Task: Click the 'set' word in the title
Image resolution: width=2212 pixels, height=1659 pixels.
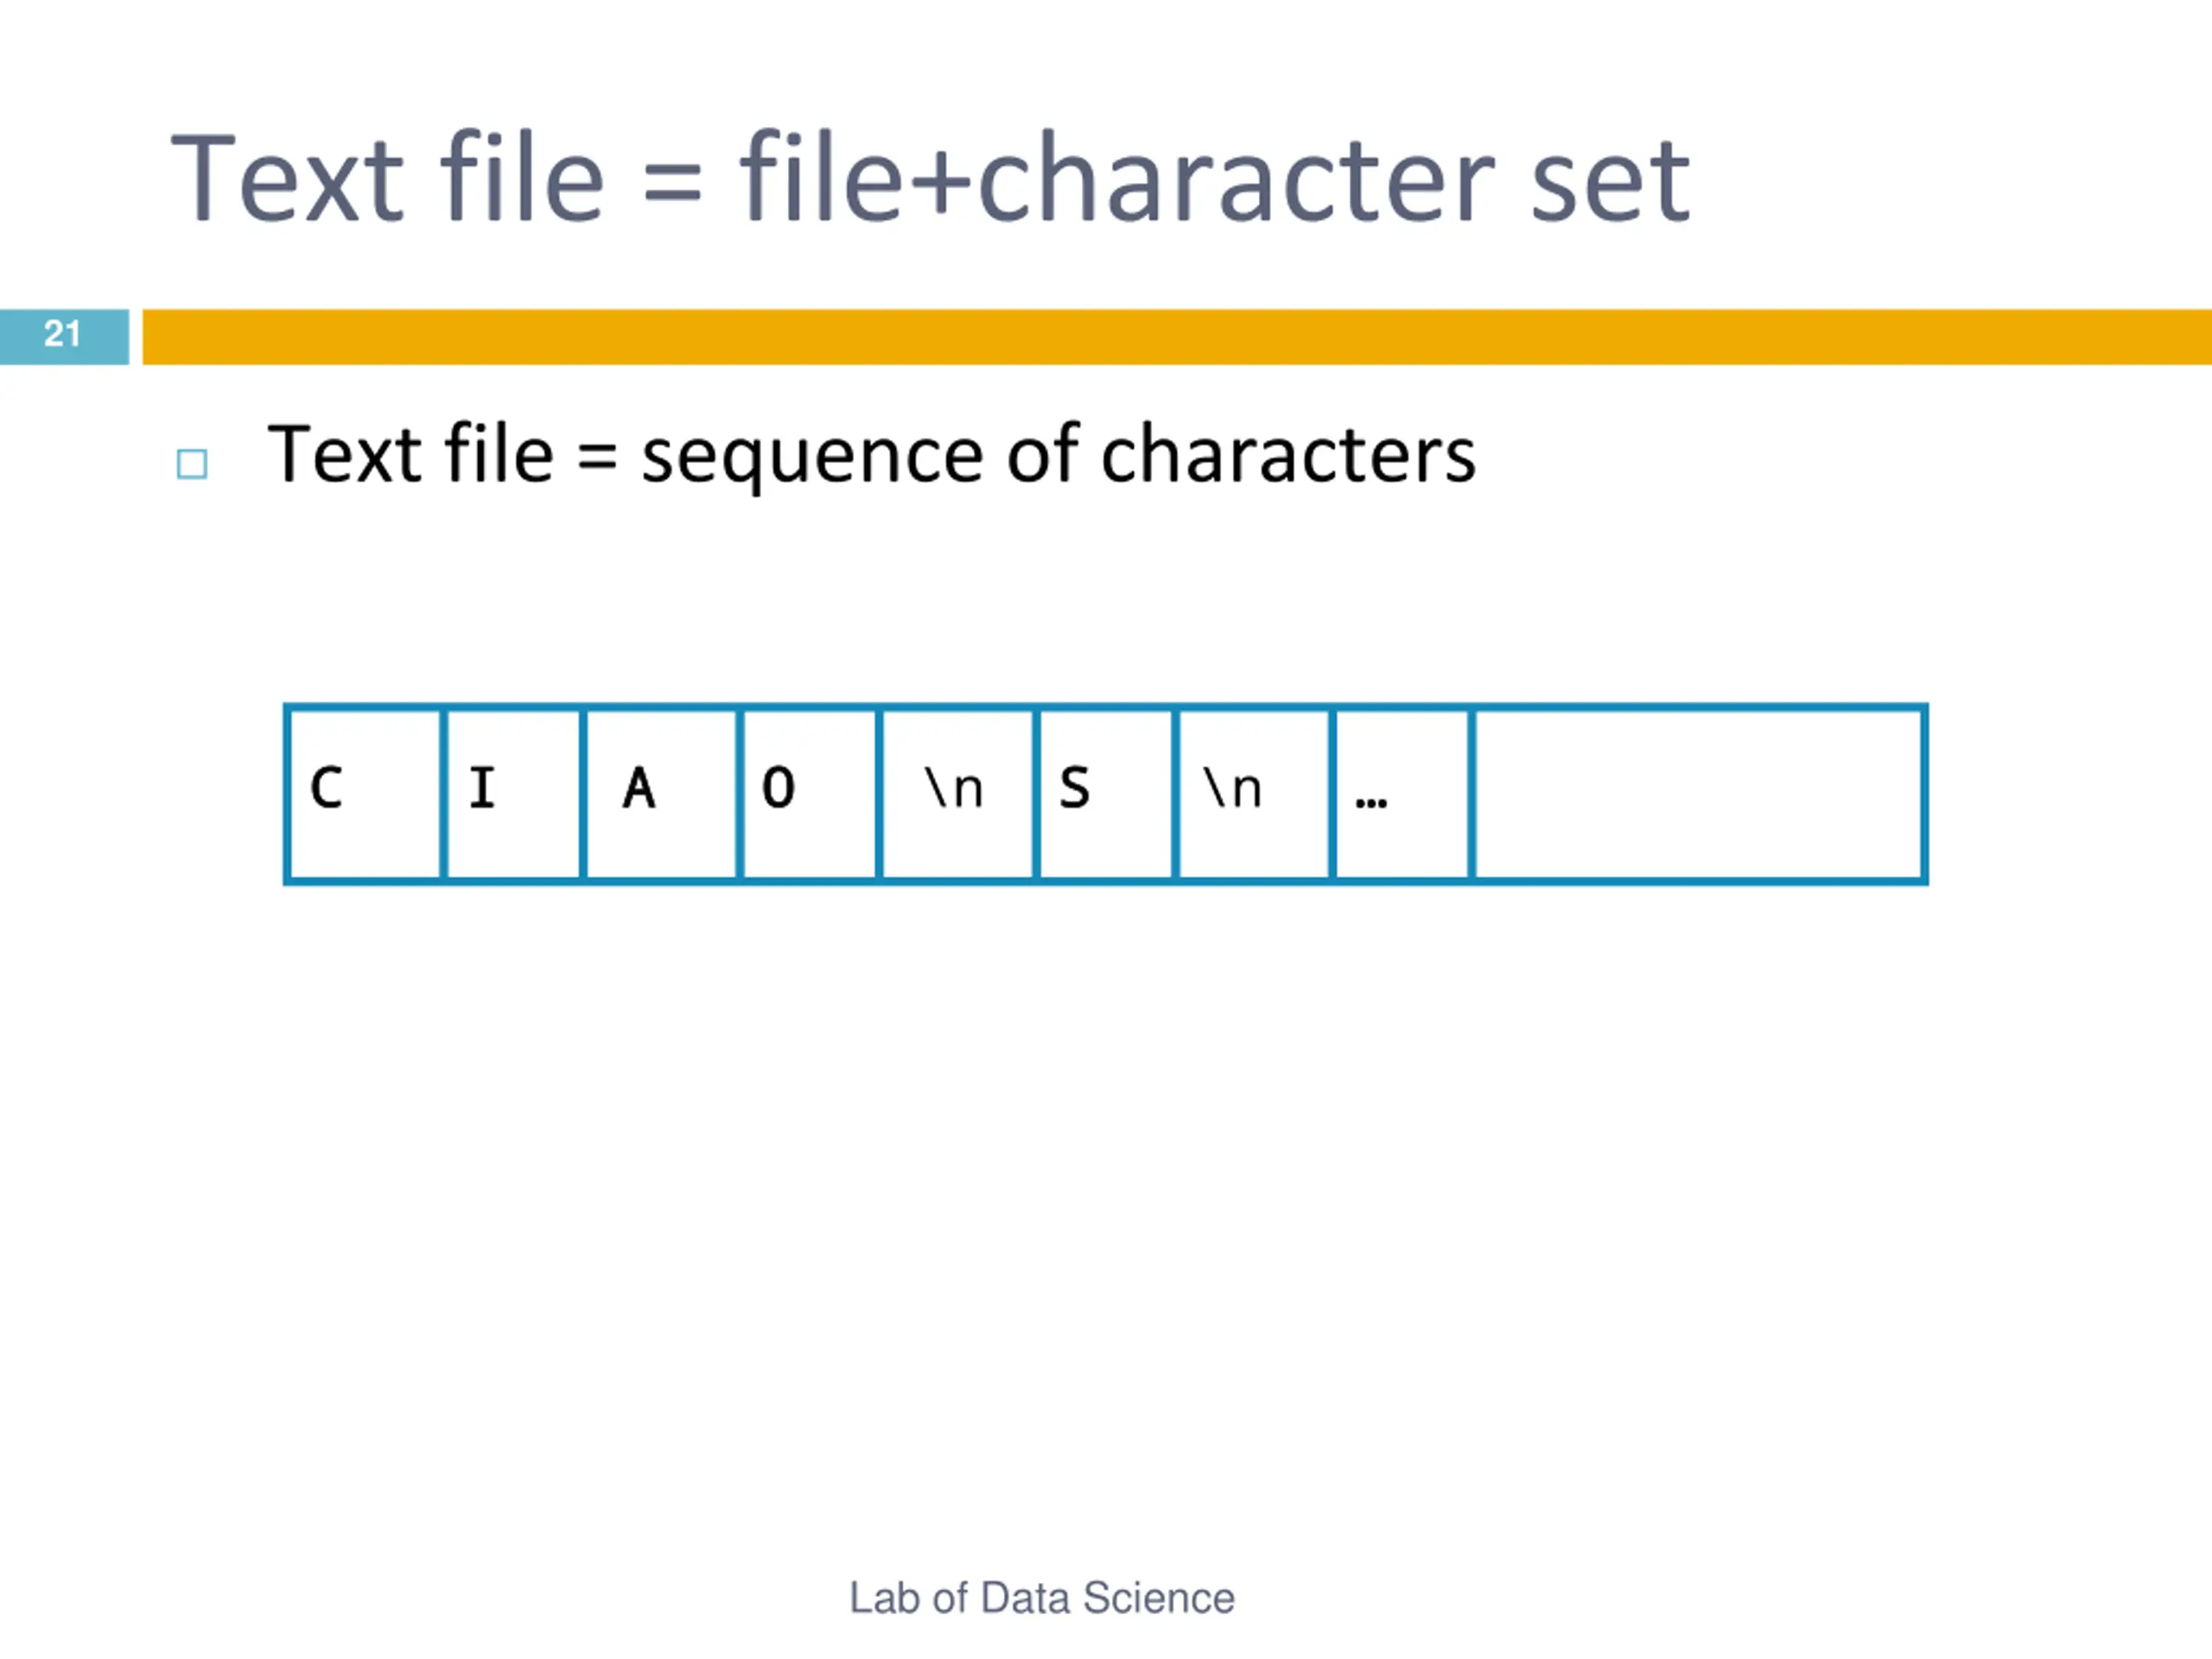Action: coord(1610,185)
